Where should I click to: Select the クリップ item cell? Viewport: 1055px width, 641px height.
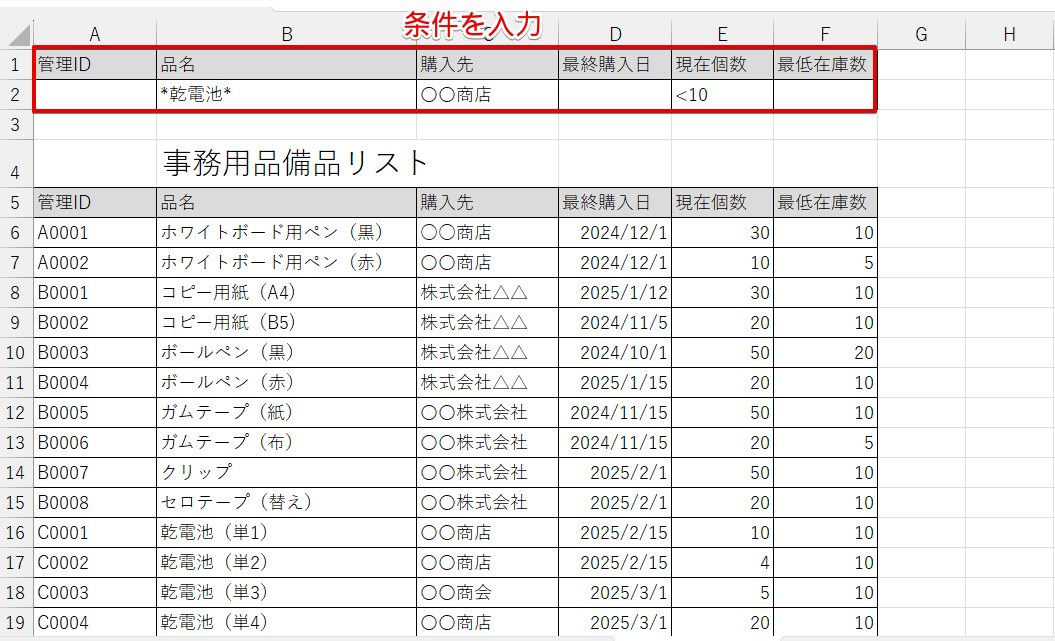tap(286, 473)
